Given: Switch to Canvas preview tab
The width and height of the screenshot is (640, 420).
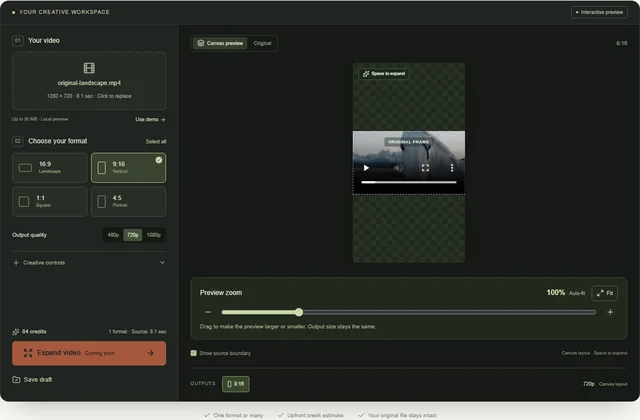Looking at the screenshot, I should click(x=220, y=43).
